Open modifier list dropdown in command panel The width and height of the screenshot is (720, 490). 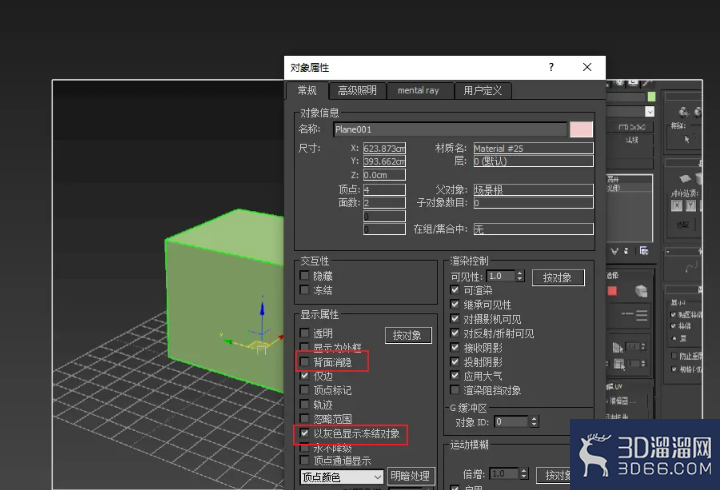coord(649,112)
